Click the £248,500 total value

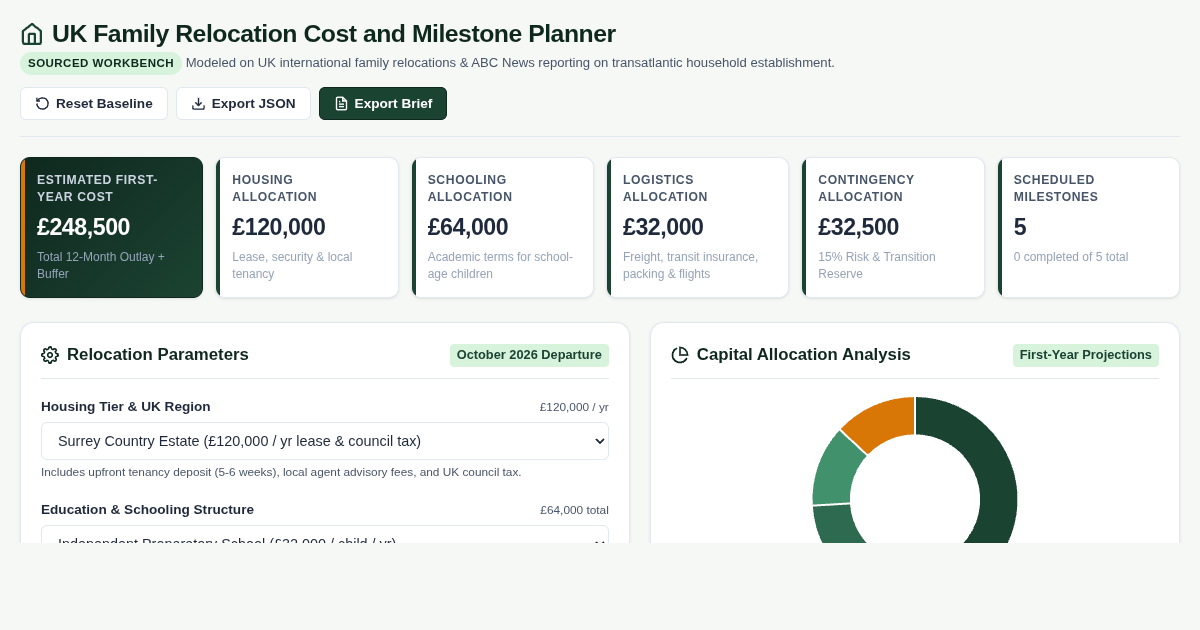coord(83,227)
